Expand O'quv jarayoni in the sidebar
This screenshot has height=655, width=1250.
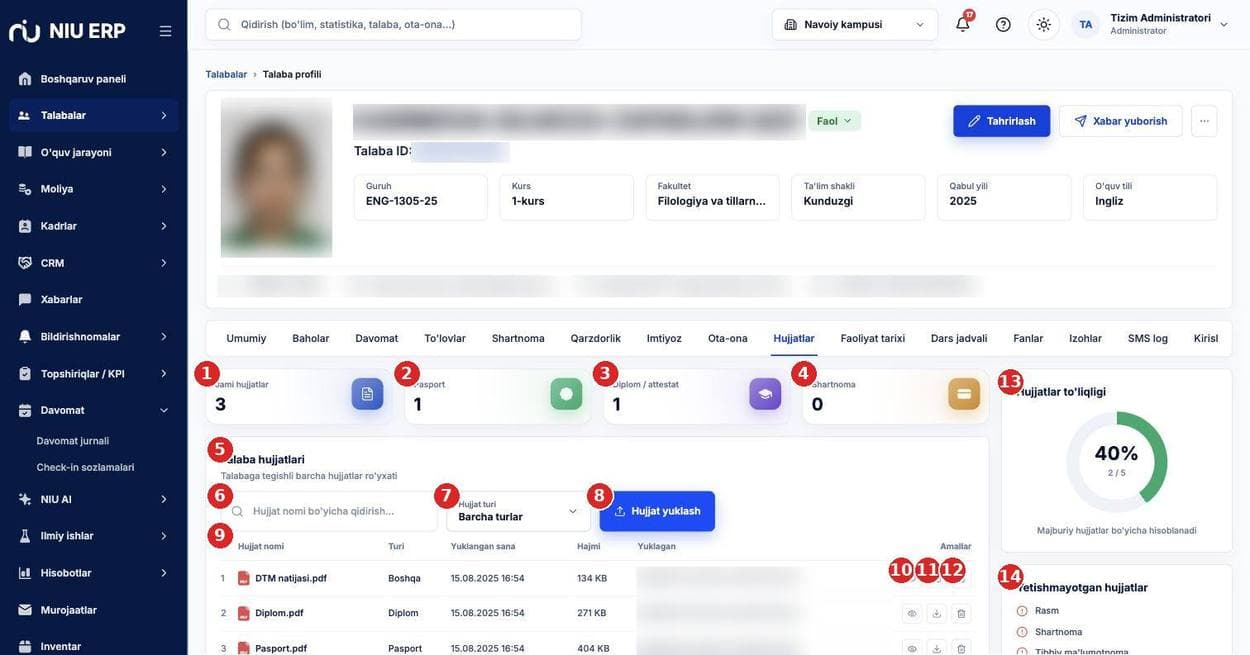coord(94,152)
